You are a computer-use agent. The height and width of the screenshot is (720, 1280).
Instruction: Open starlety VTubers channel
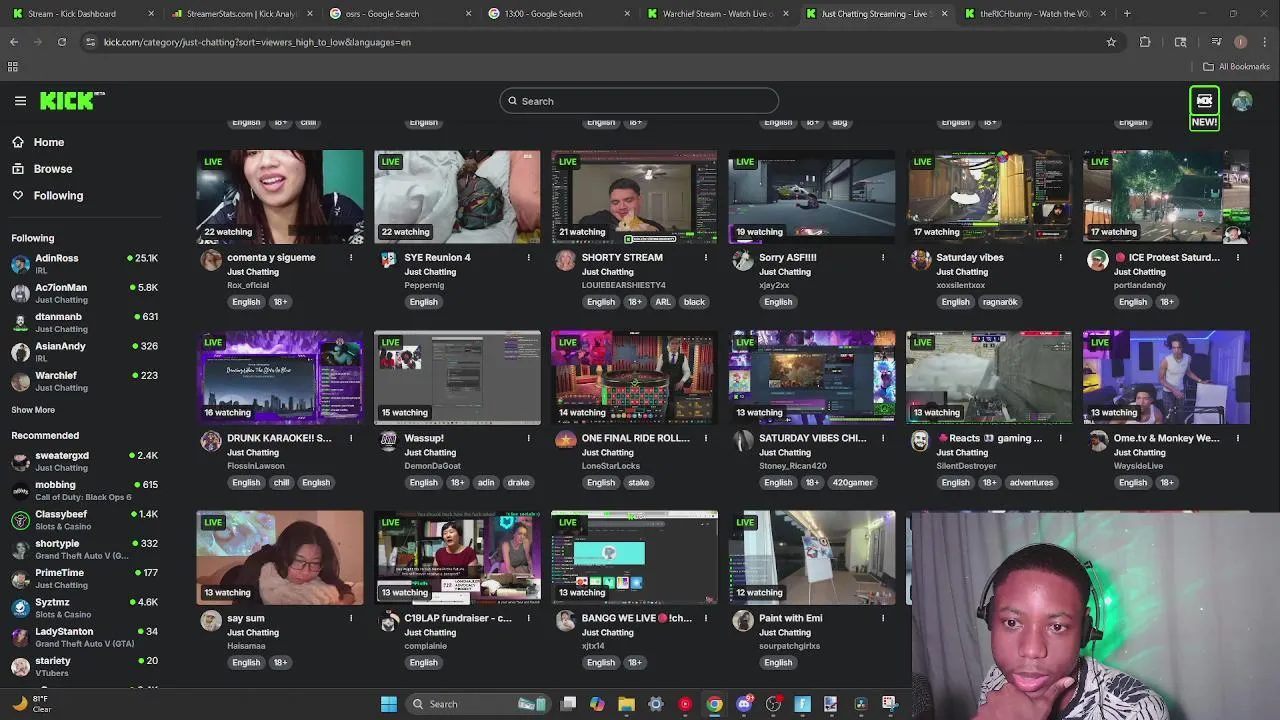pyautogui.click(x=84, y=667)
